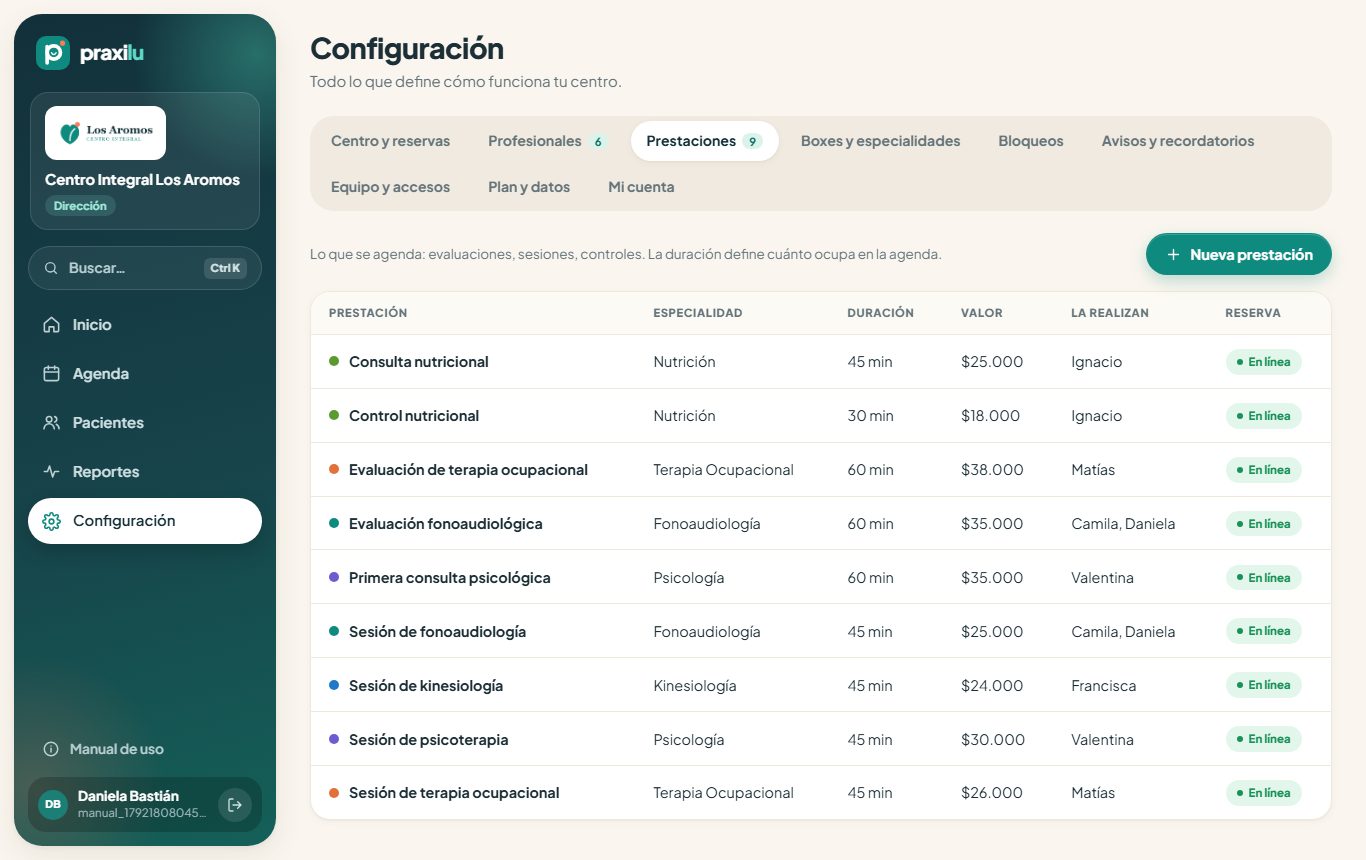The height and width of the screenshot is (860, 1366).
Task: Click the blue dot of Sesión de kinesiología
Action: (334, 685)
